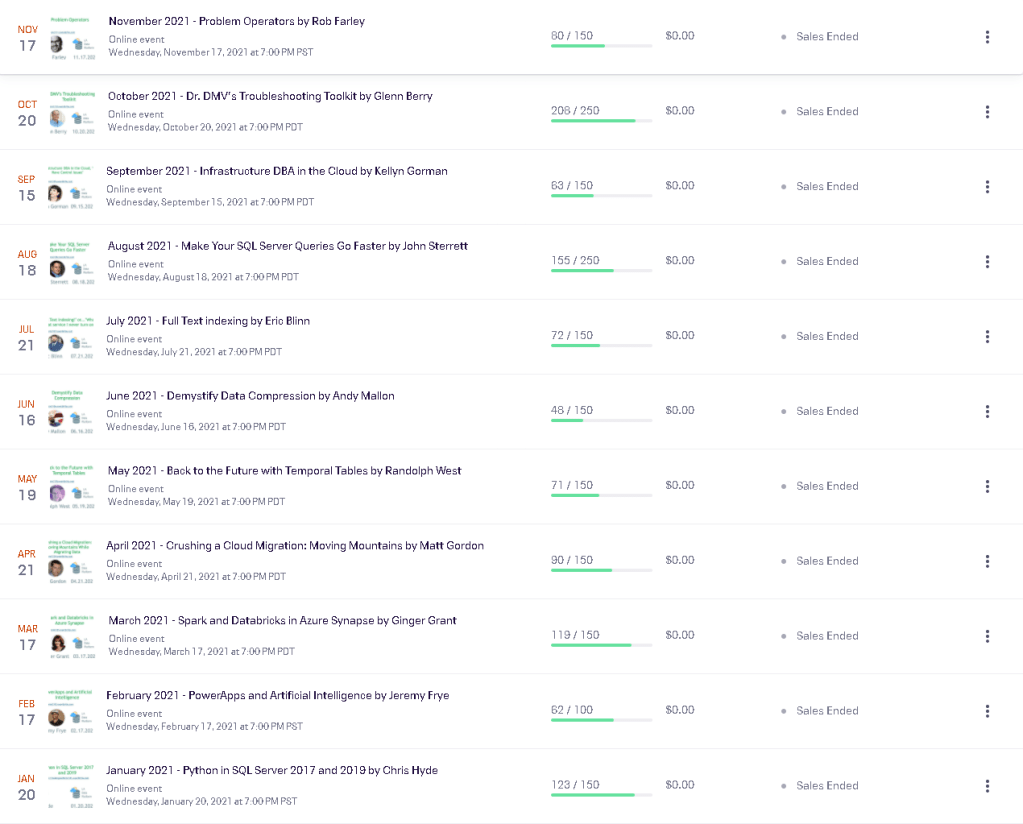1023x824 pixels.
Task: Show actions menu for June 2021 Data Compression event
Action: (x=987, y=411)
